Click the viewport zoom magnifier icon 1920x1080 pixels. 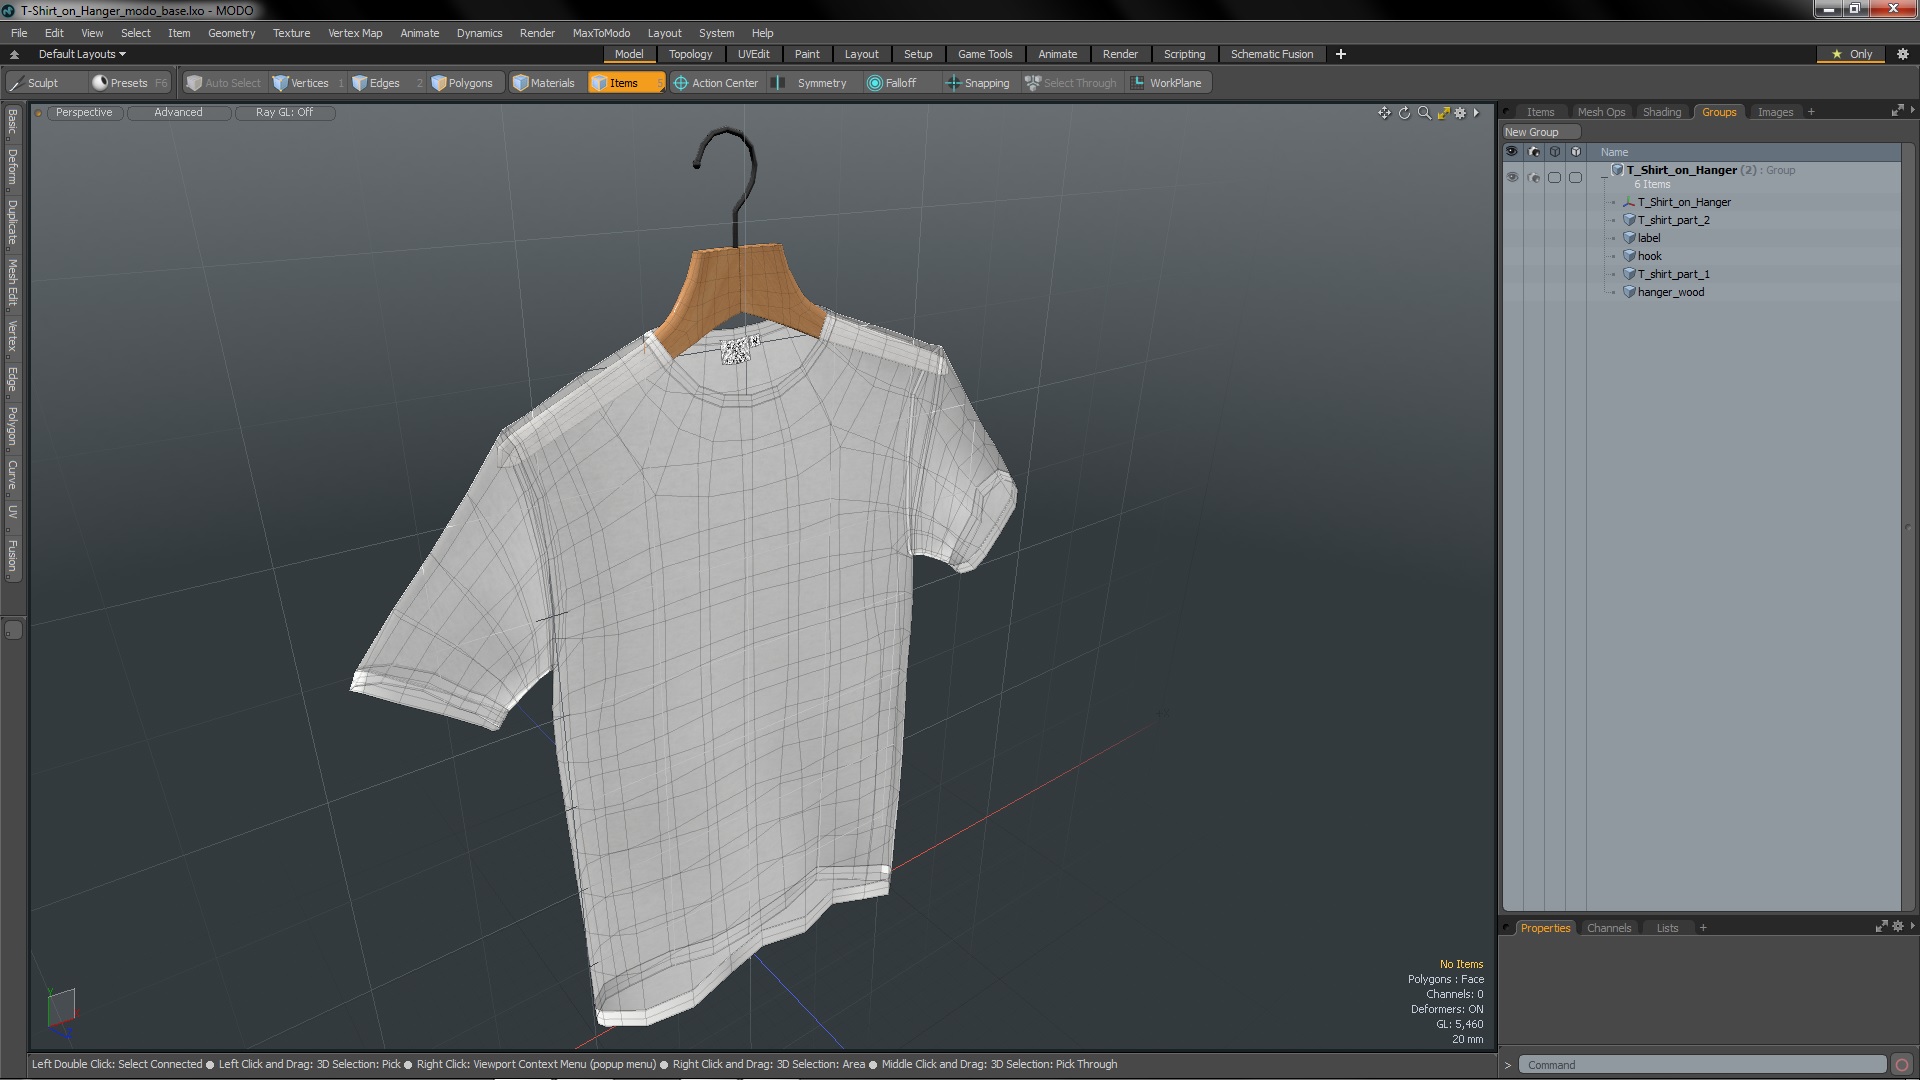pyautogui.click(x=1424, y=113)
